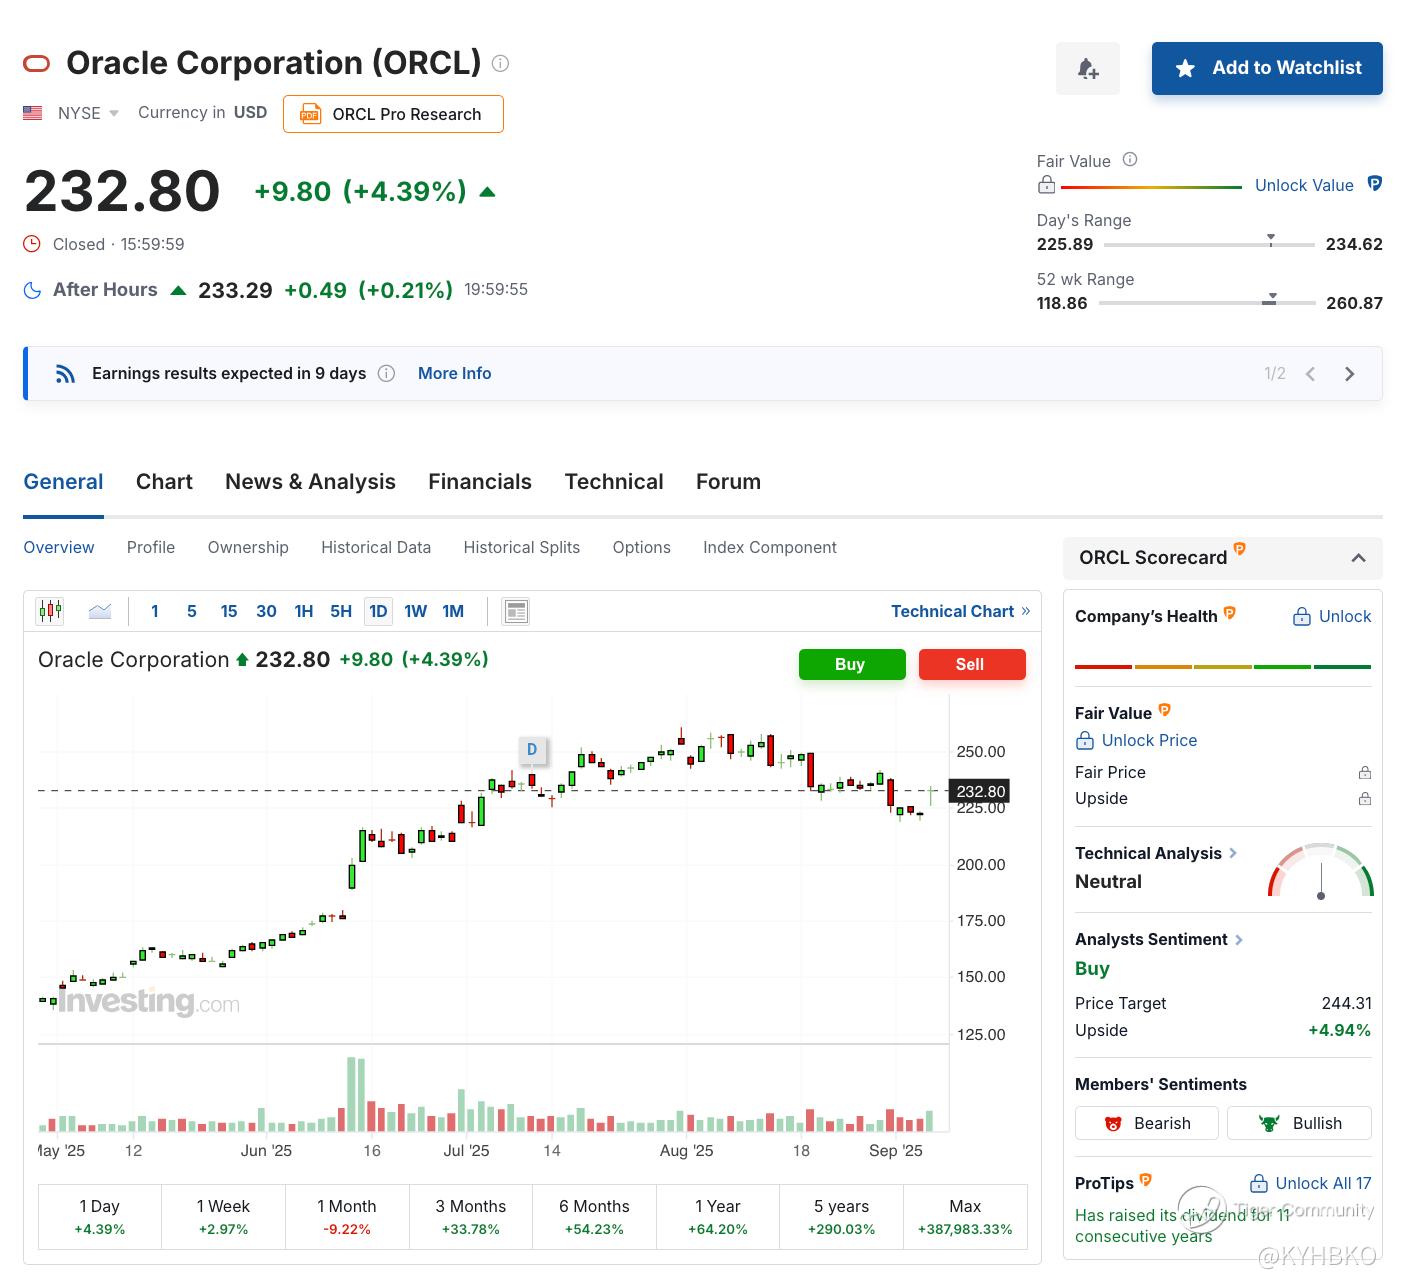Click the dividend D marker on chart
This screenshot has width=1404, height=1288.
[532, 749]
